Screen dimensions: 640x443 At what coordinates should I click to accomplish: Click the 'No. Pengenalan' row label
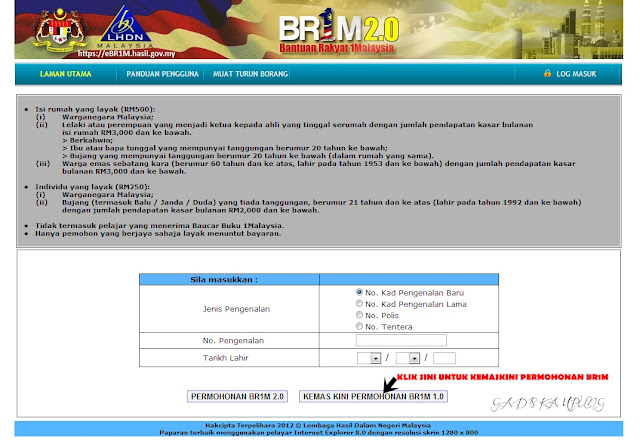tap(233, 341)
